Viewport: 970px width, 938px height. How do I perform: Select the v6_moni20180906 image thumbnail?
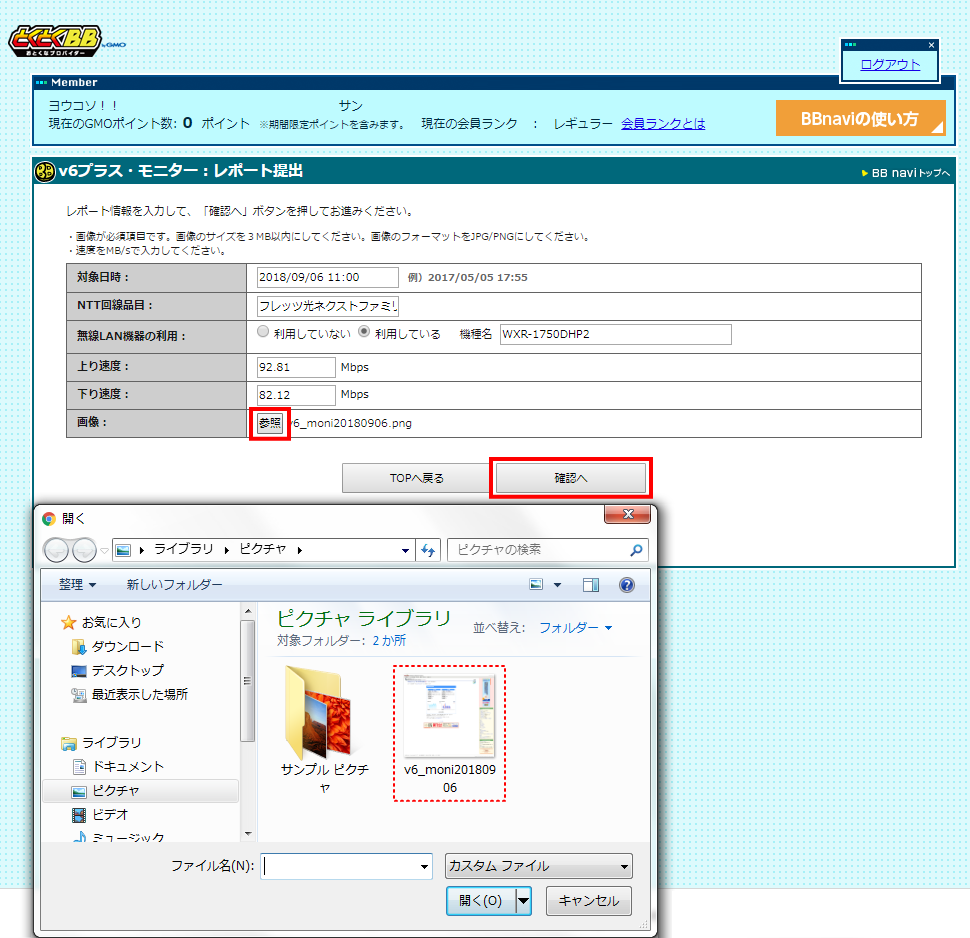point(449,718)
